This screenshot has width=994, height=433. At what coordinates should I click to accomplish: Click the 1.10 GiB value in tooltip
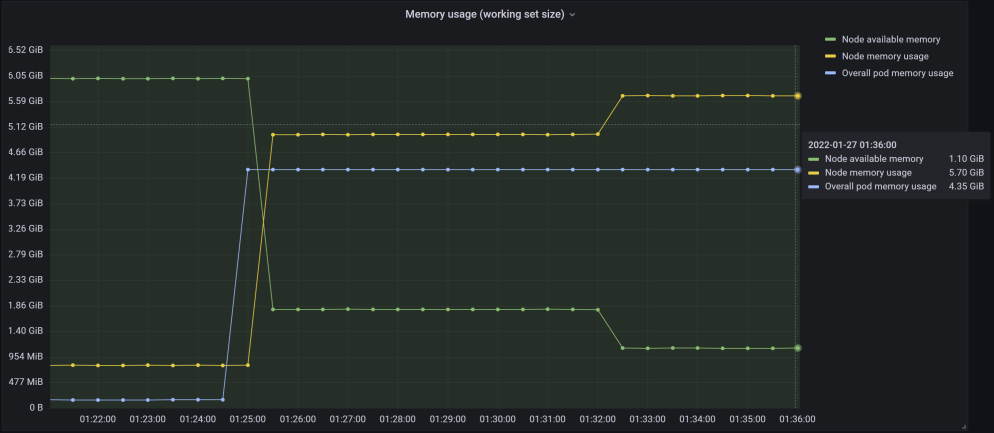967,158
